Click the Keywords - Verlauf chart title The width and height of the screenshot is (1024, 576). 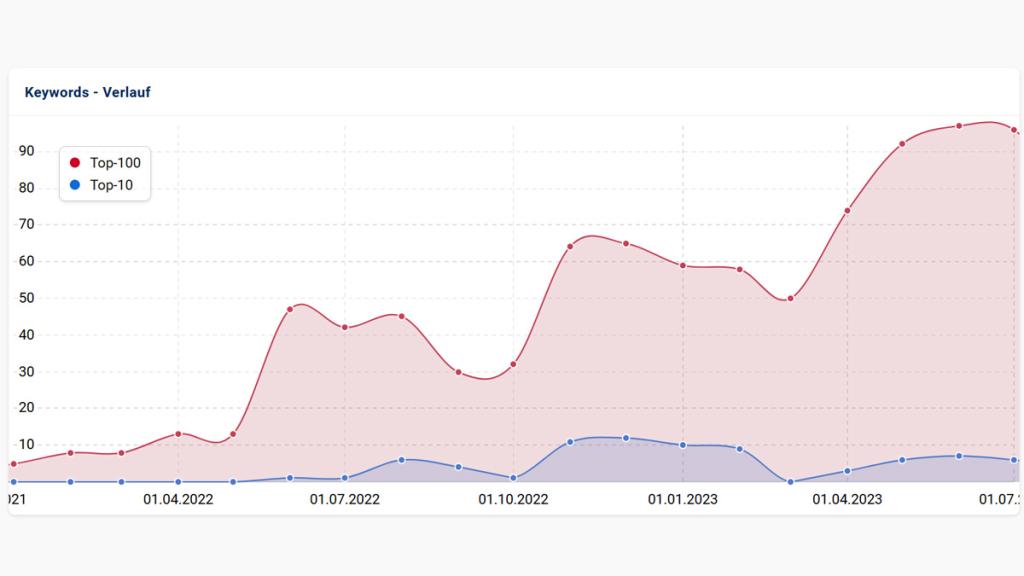click(87, 92)
